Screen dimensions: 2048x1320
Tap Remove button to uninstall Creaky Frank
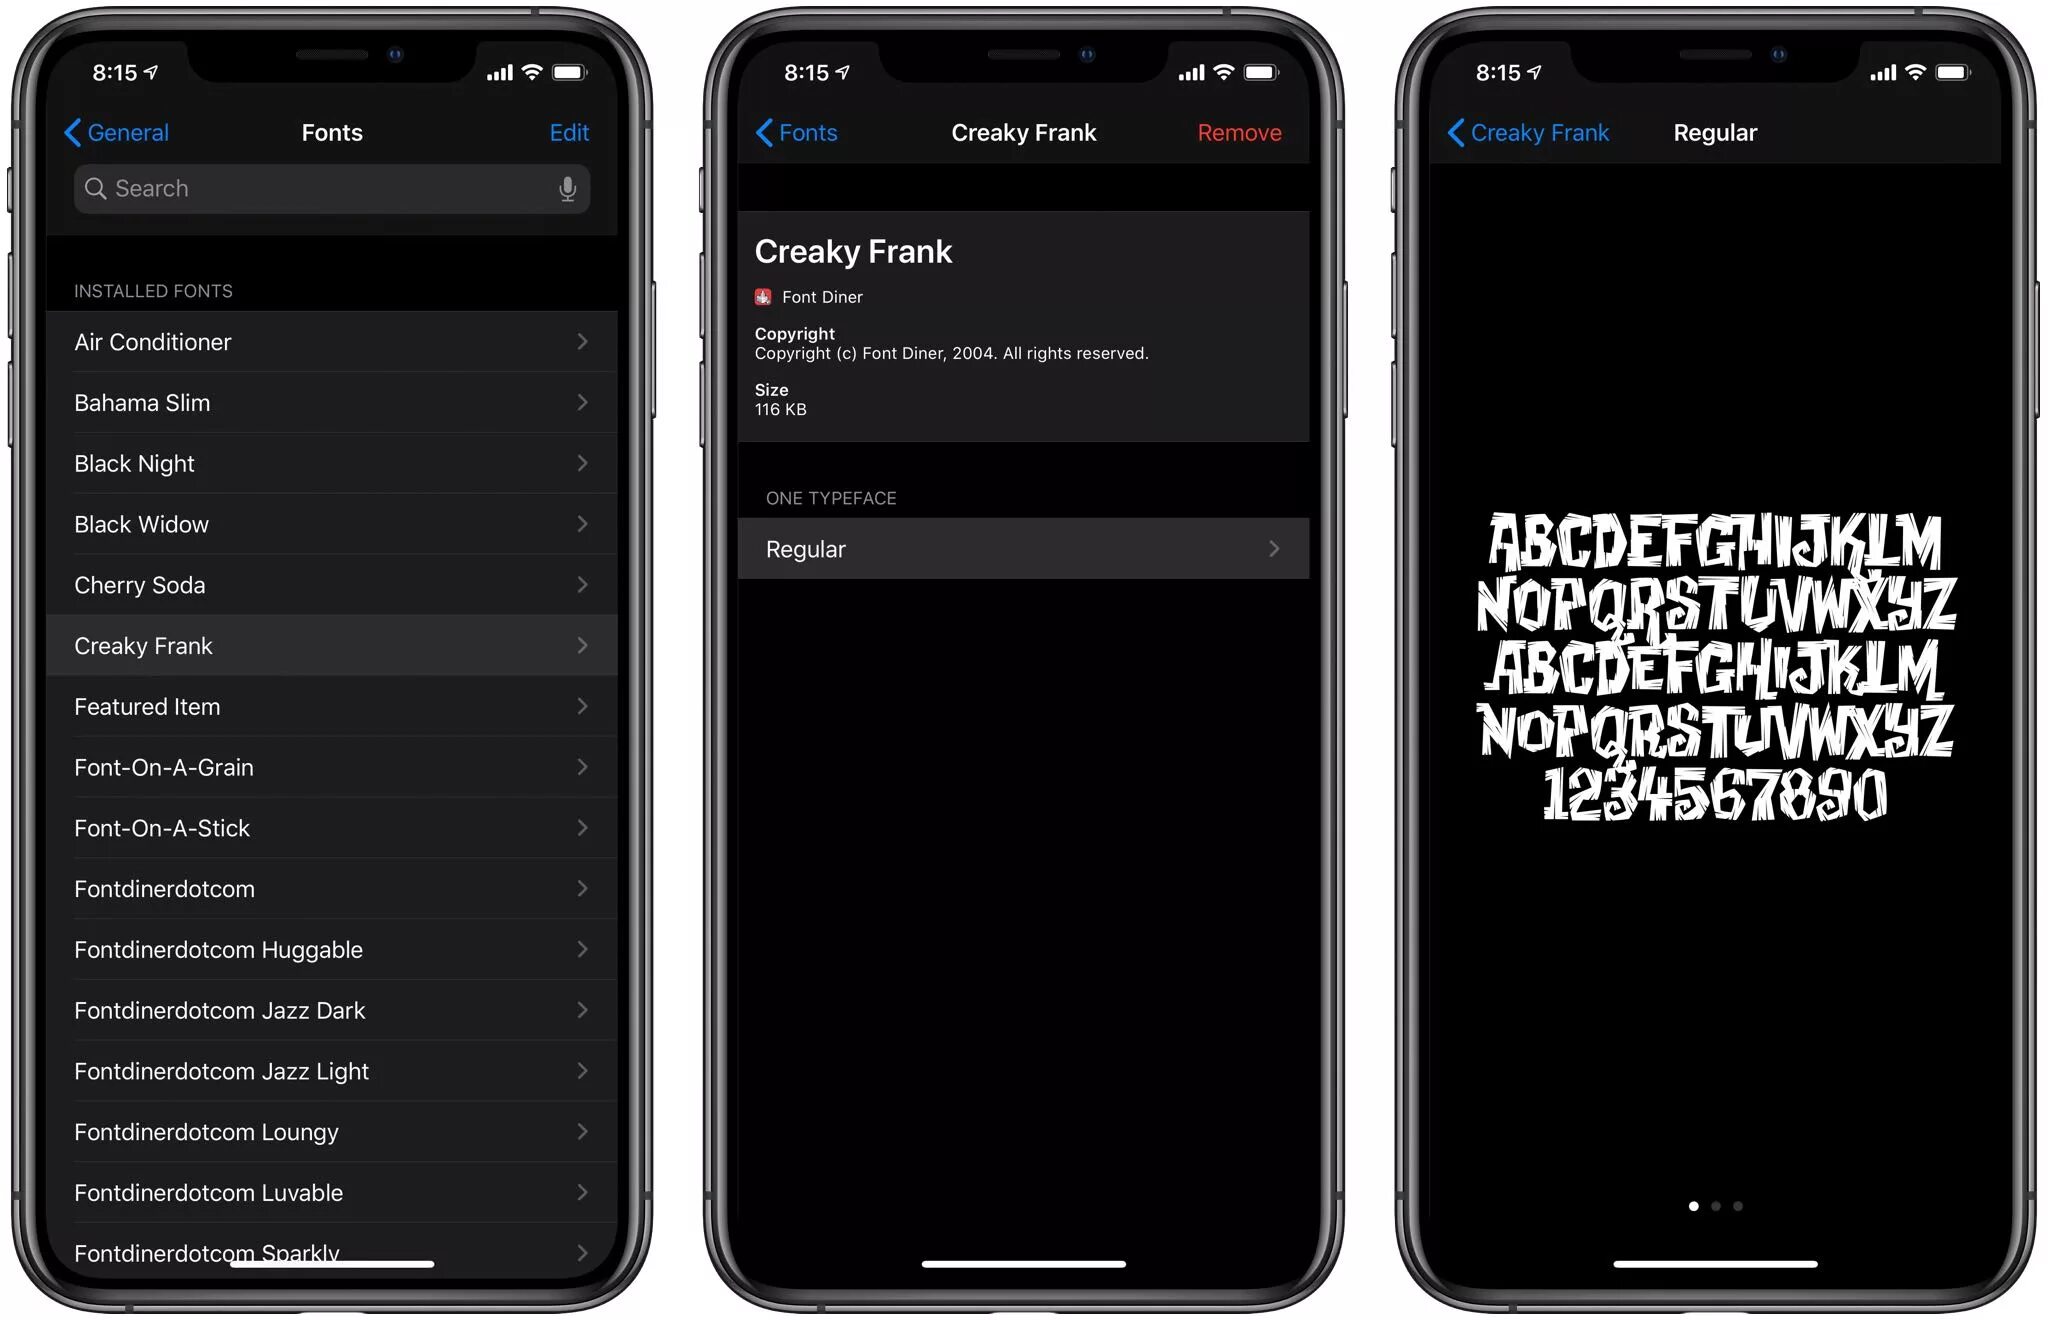1239,133
